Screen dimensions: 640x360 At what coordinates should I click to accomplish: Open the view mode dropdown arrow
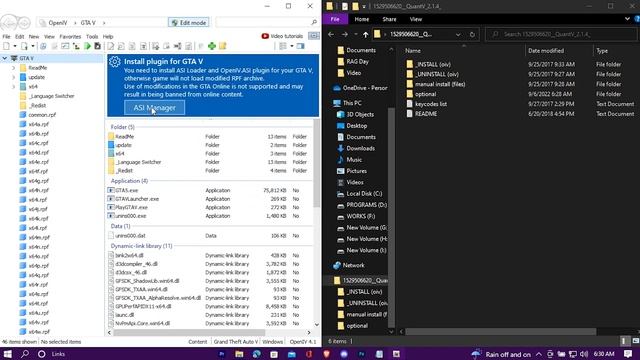(291, 46)
